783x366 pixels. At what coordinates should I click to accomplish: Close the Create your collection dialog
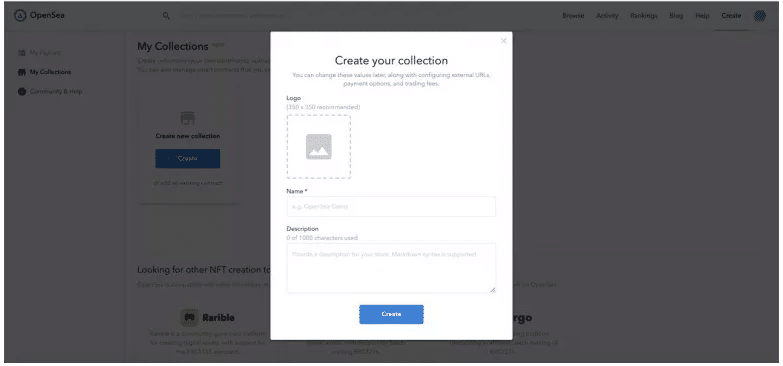[503, 41]
